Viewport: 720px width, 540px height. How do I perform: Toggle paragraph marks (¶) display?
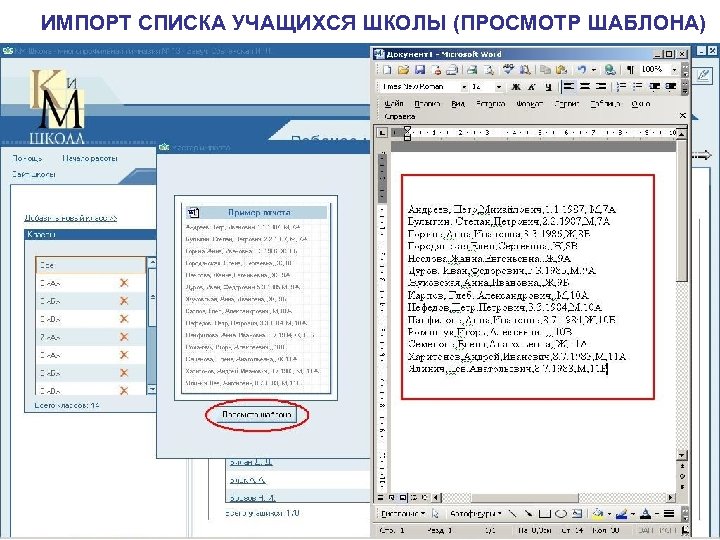click(x=630, y=70)
